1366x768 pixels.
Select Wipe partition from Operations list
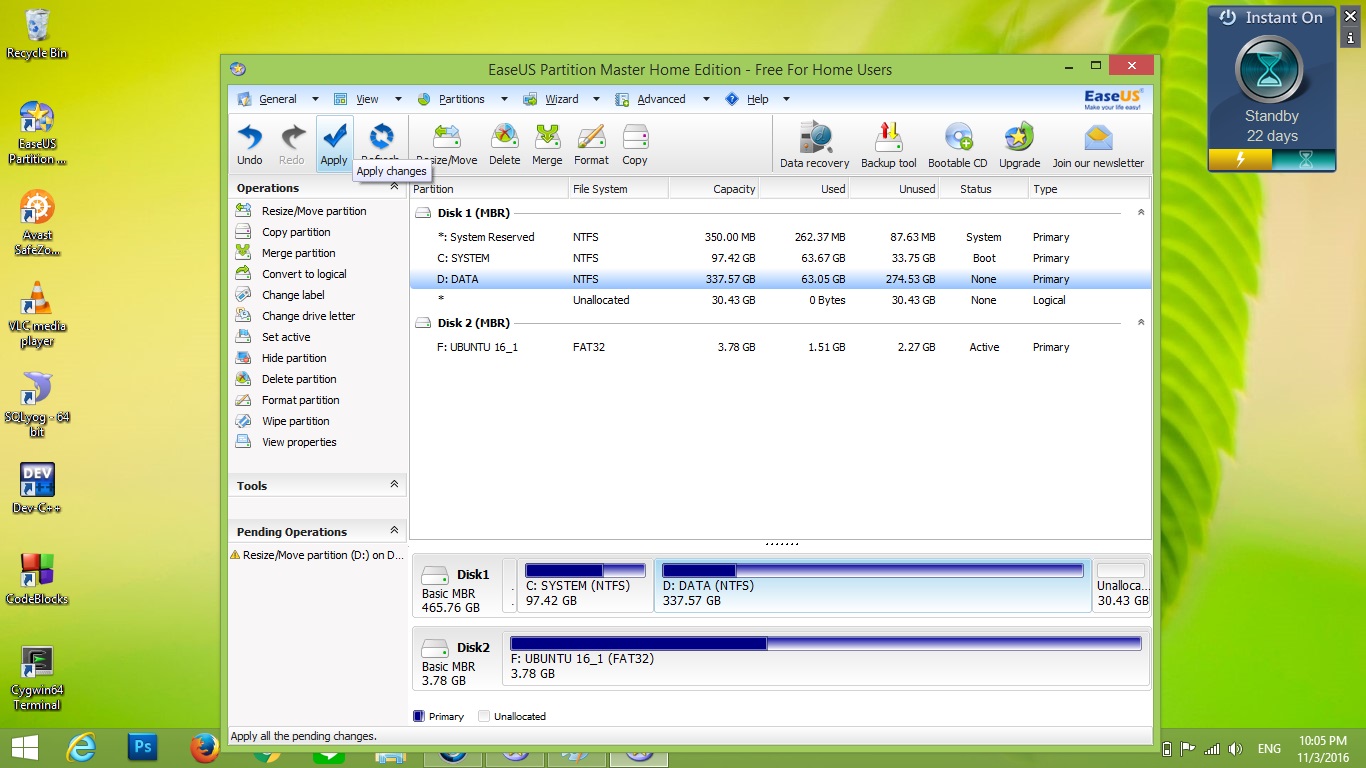tap(294, 421)
